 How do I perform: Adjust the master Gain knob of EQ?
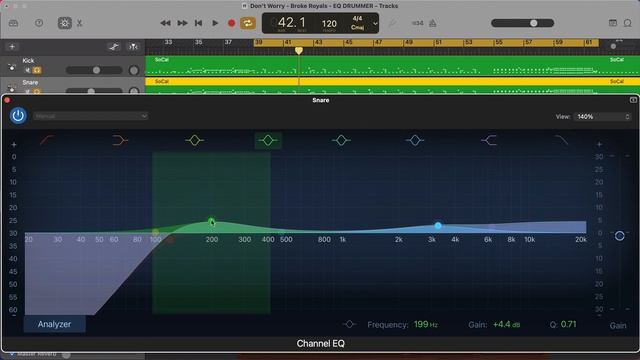620,236
